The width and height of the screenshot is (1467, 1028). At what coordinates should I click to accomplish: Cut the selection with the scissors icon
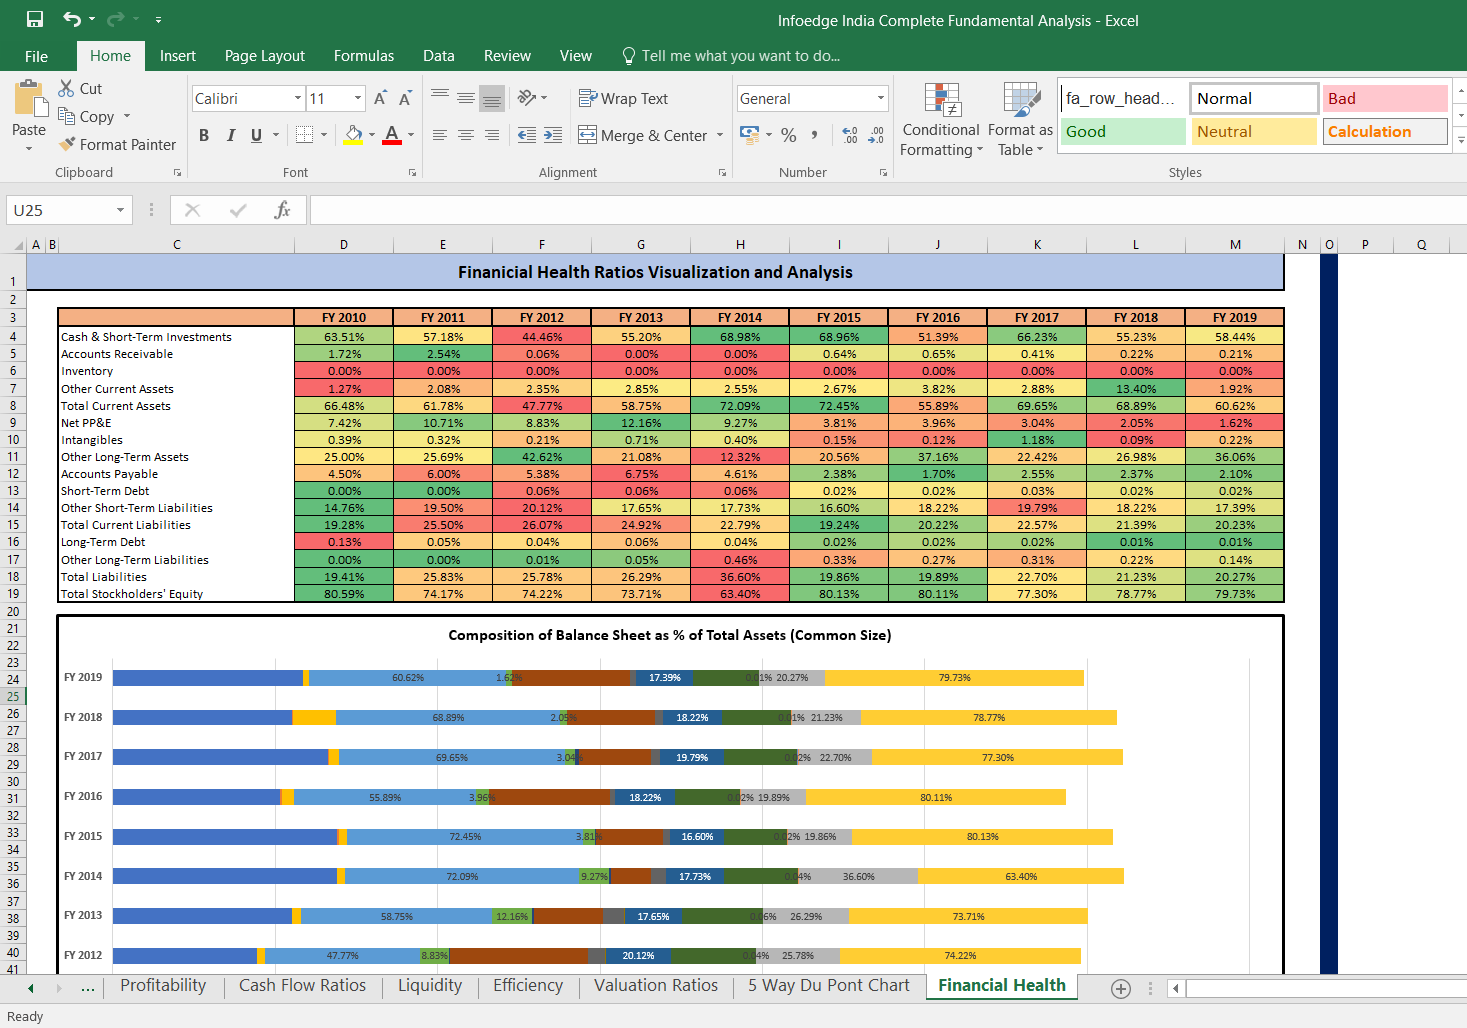tap(80, 88)
